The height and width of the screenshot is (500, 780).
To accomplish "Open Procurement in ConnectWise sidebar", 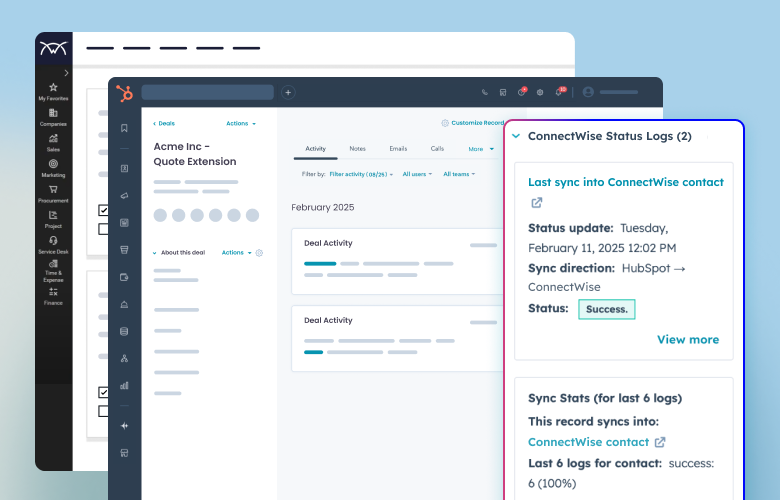I will [x=53, y=194].
